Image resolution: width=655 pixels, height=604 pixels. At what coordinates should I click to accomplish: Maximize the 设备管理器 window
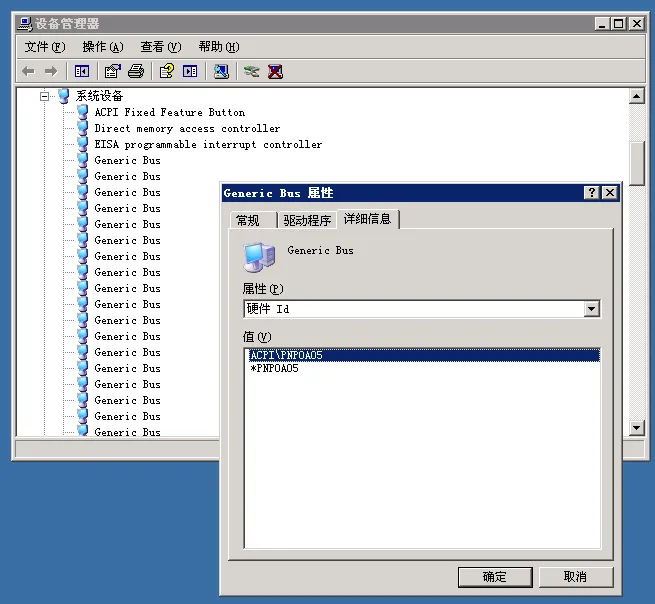pos(618,24)
